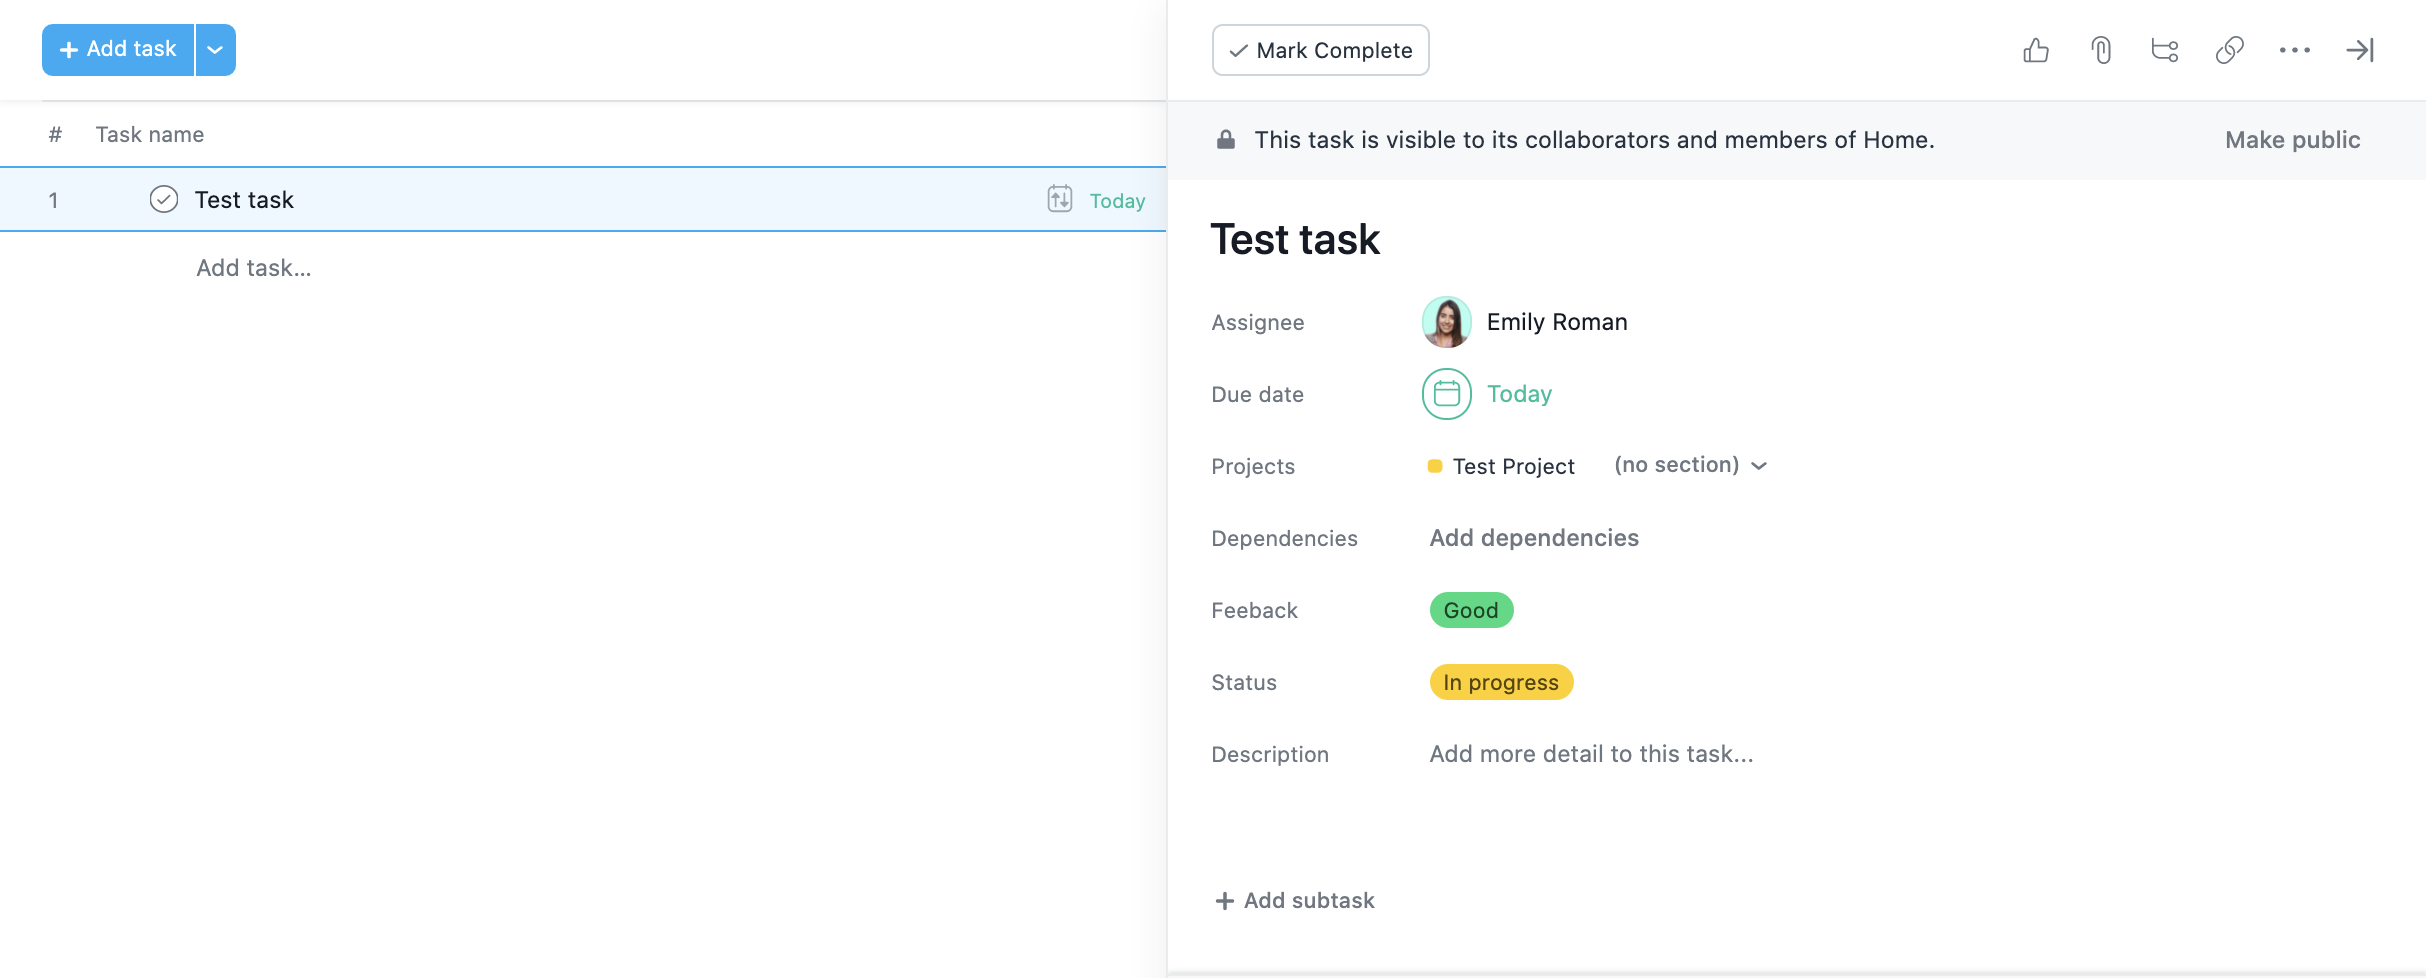This screenshot has width=2426, height=978.
Task: Click the Make public link
Action: tap(2292, 140)
